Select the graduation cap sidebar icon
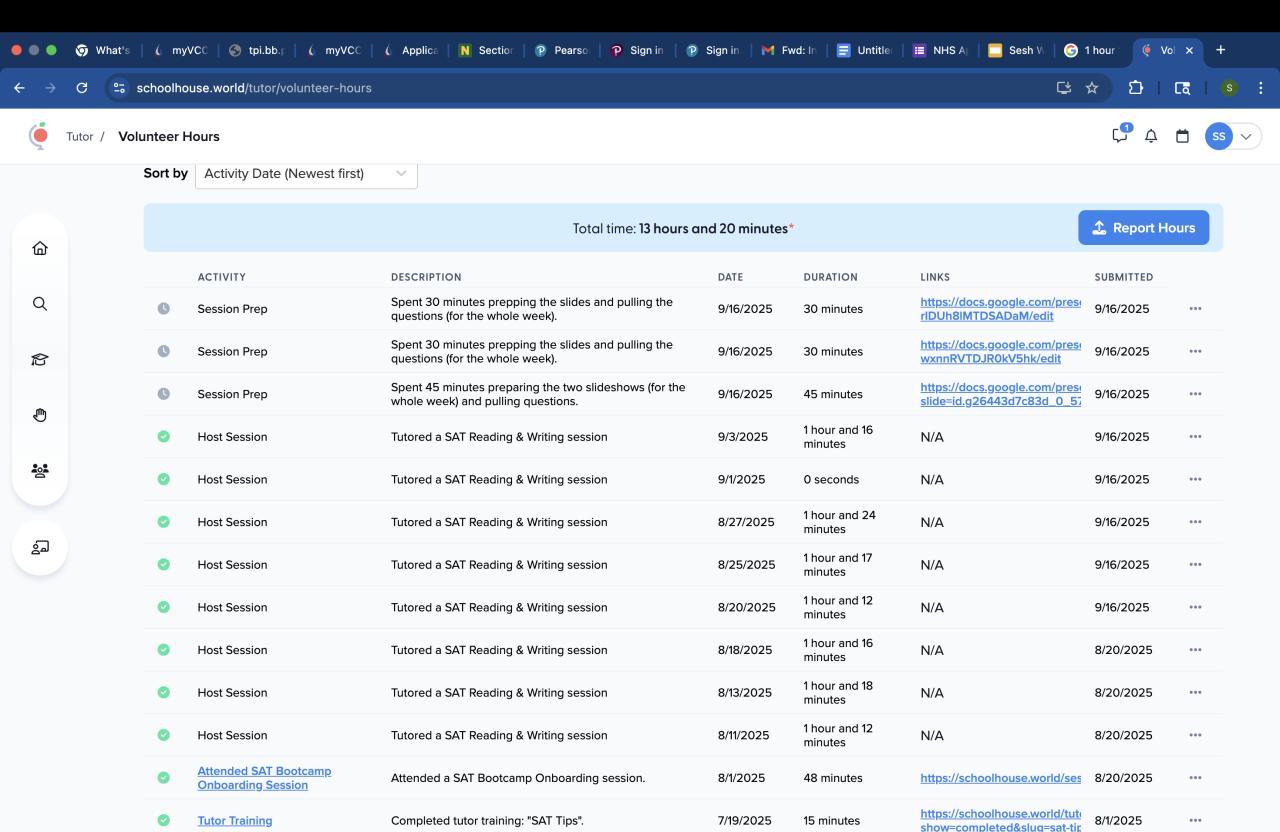 coord(40,360)
